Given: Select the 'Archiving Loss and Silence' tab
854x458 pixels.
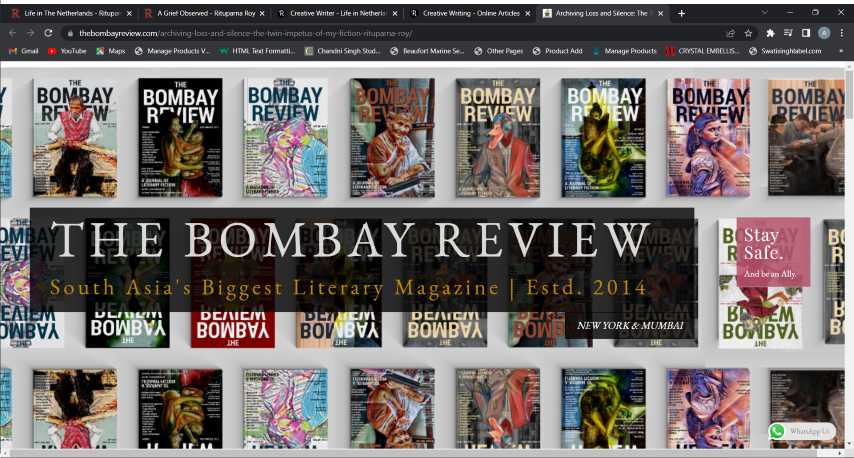Looking at the screenshot, I should click(x=602, y=13).
